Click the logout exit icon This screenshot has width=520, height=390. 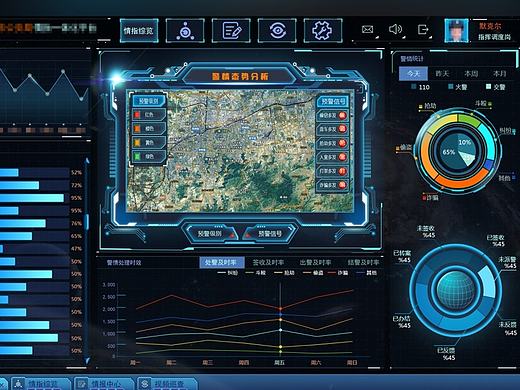(x=423, y=29)
